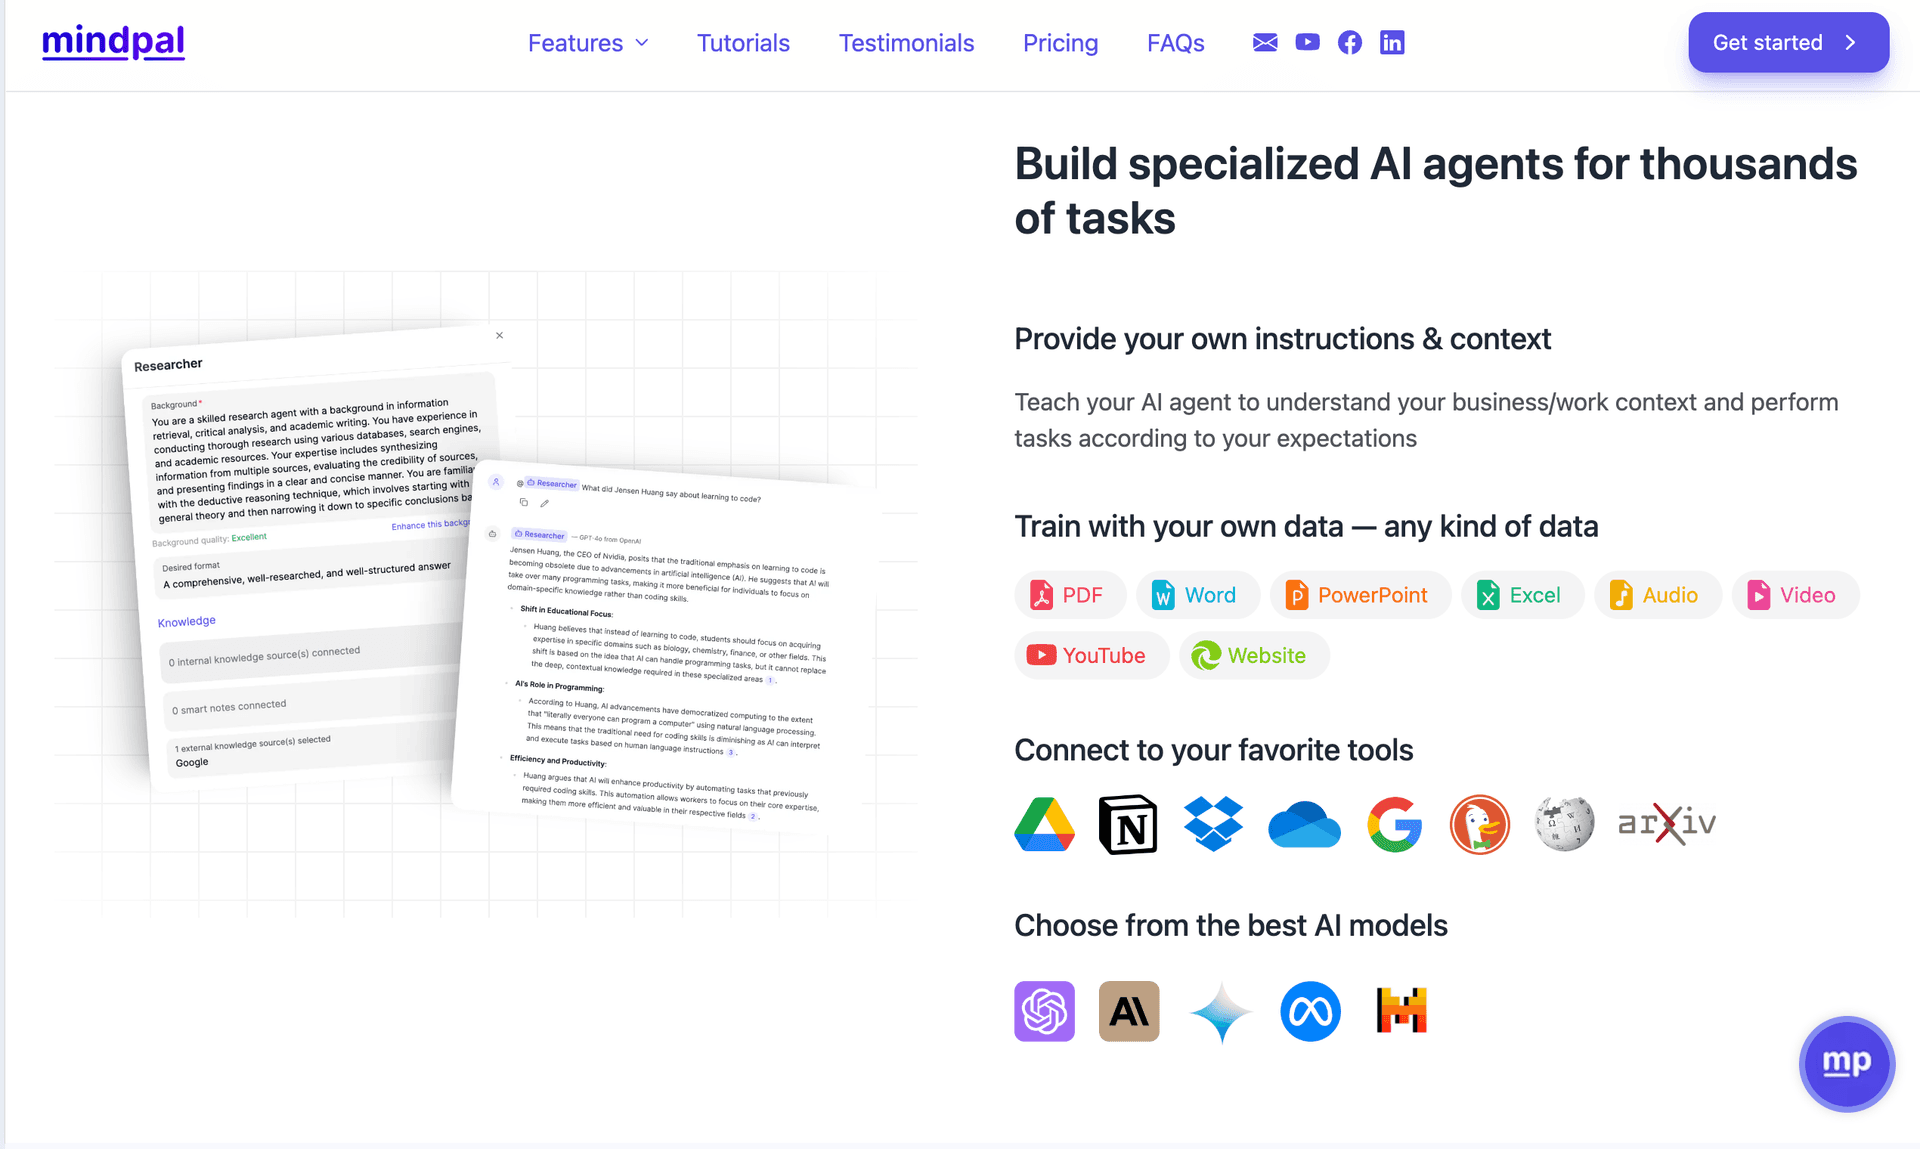The image size is (1920, 1149).
Task: Click the Google Gemini star icon
Action: click(x=1220, y=1012)
